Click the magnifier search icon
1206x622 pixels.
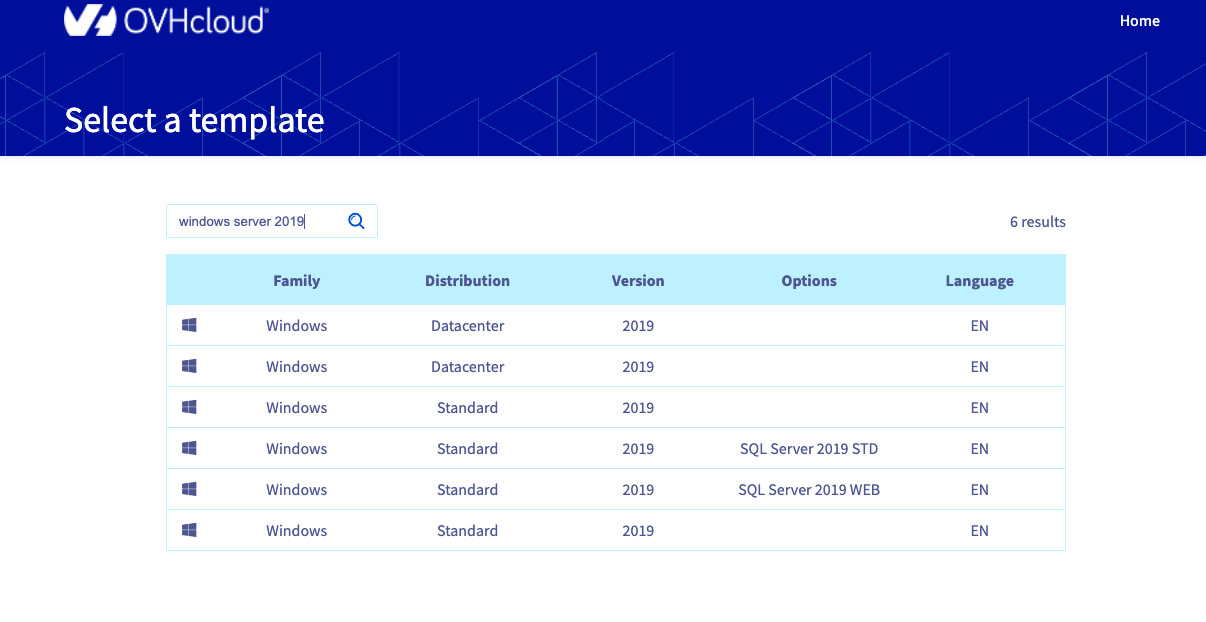356,221
